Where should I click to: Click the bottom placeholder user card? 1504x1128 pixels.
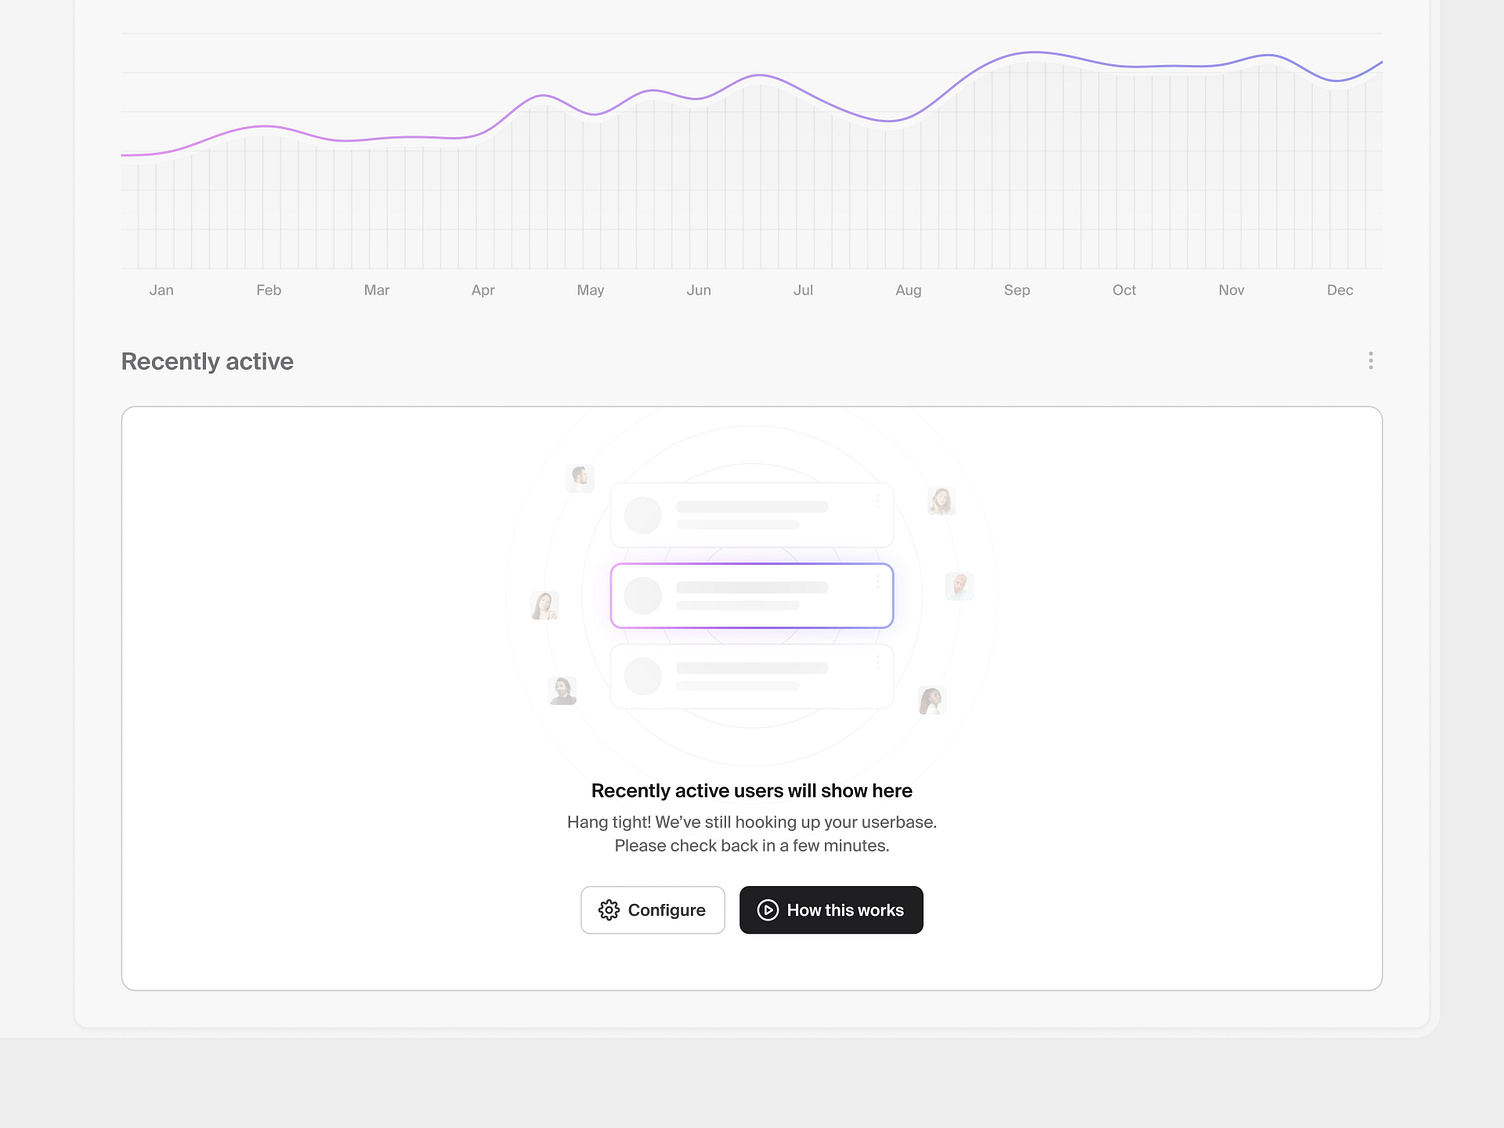752,676
